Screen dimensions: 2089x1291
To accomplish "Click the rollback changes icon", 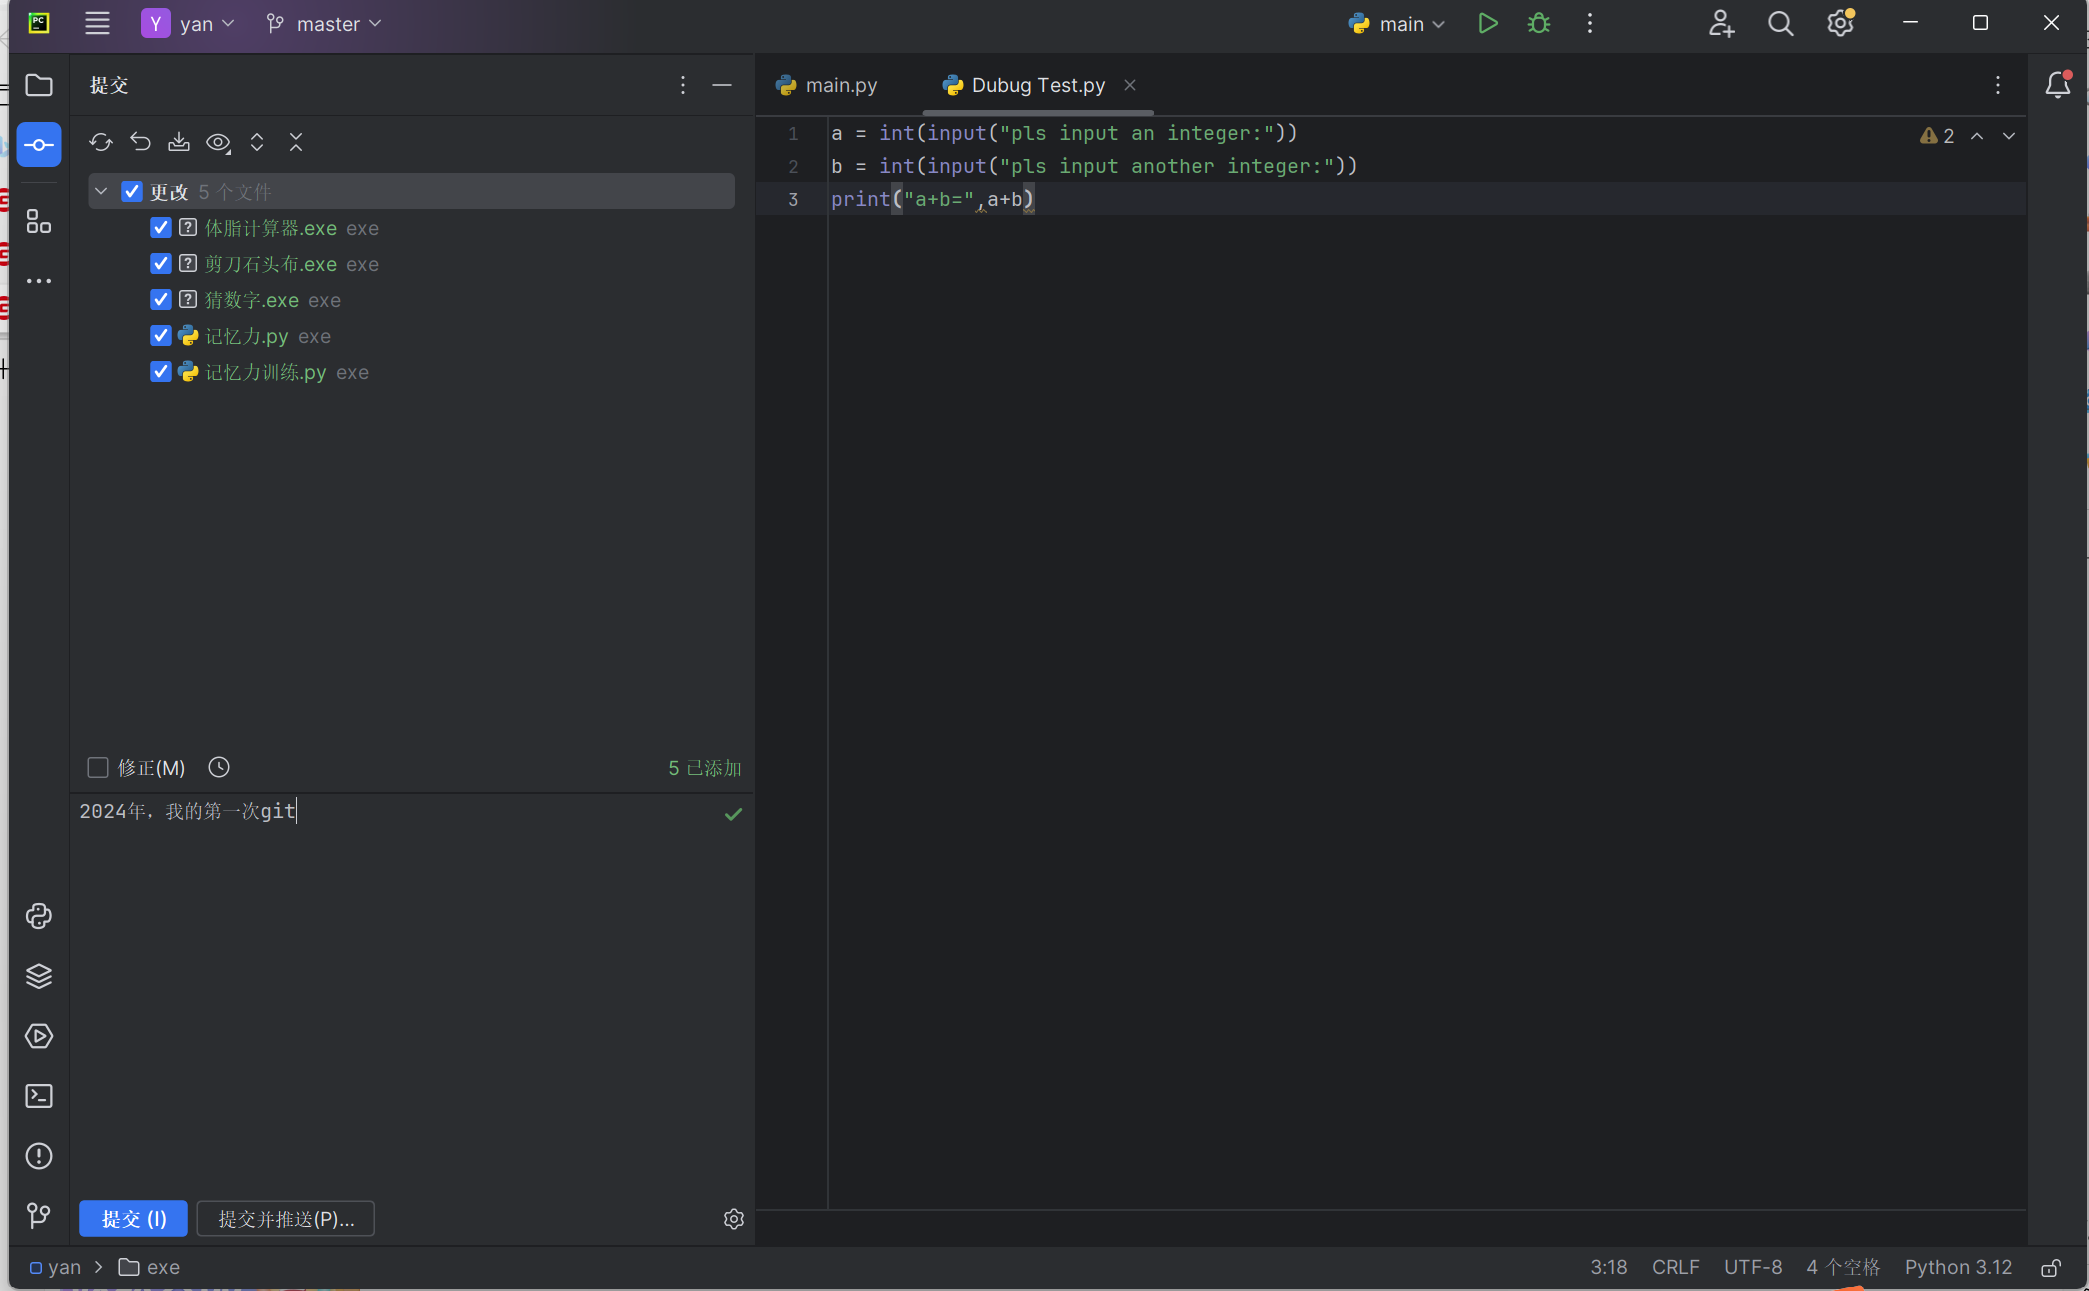I will pyautogui.click(x=140, y=142).
